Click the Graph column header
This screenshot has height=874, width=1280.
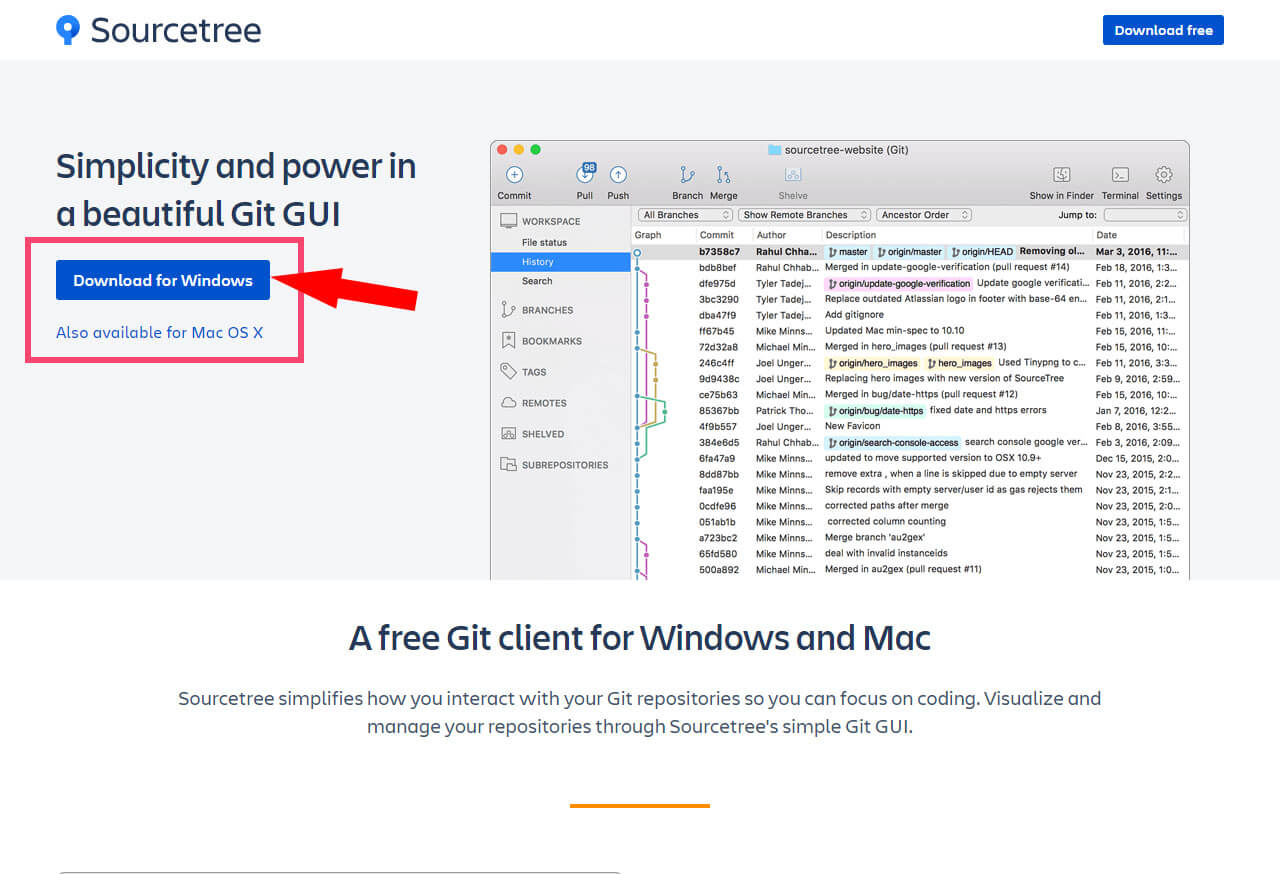click(648, 235)
